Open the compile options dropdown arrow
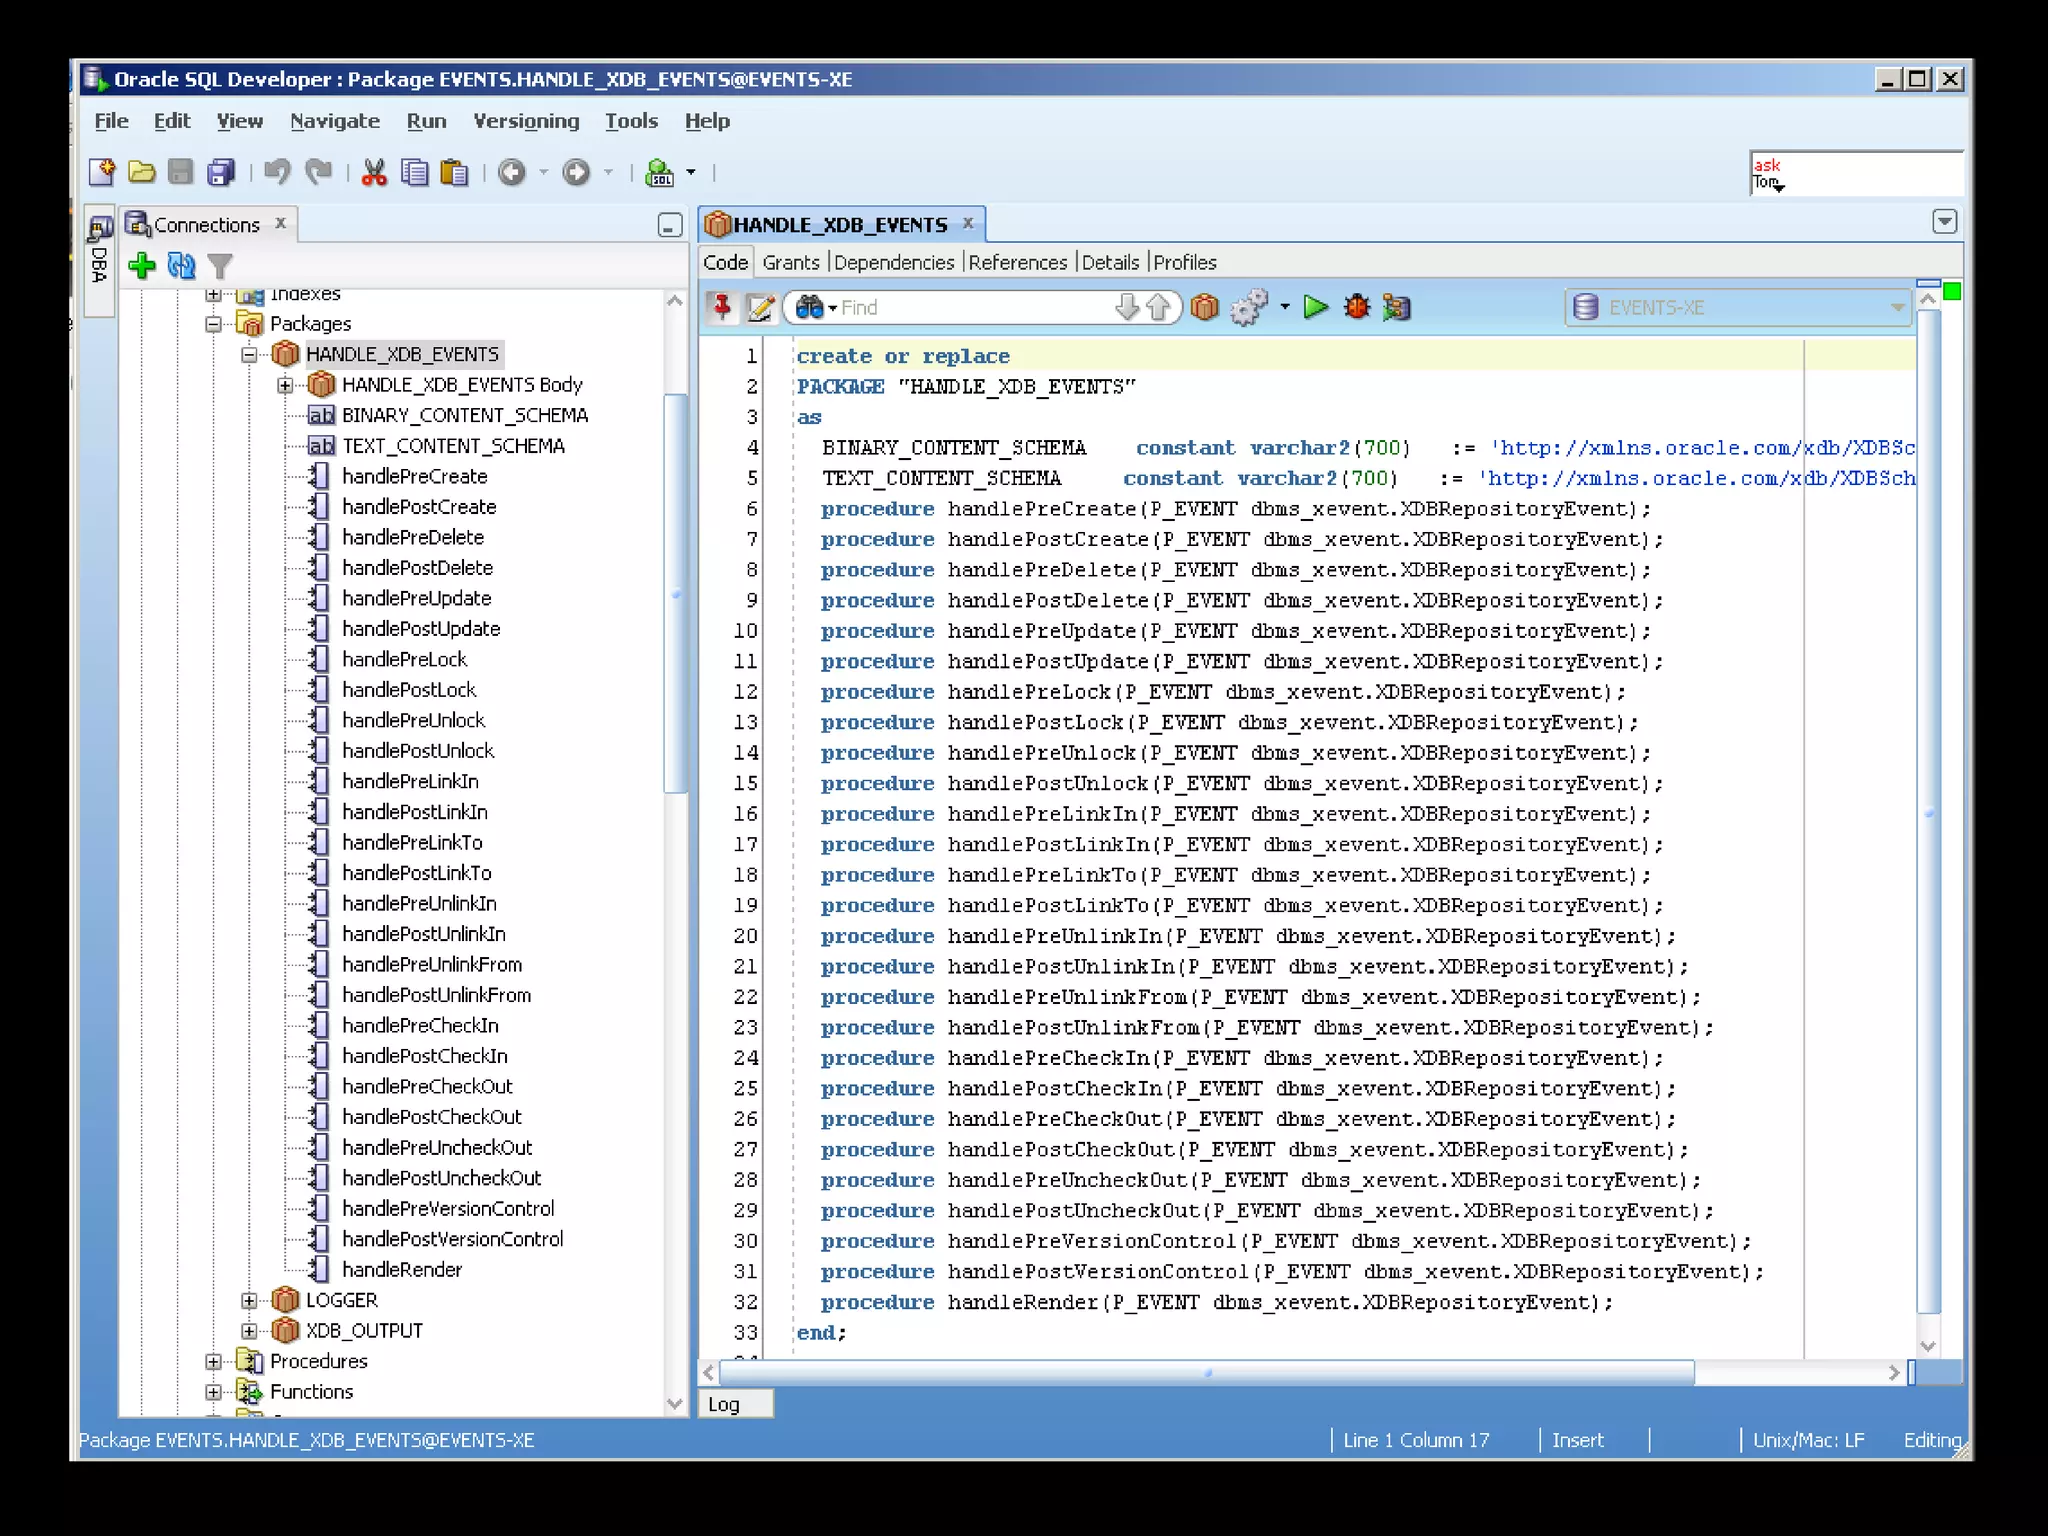Image resolution: width=2048 pixels, height=1536 pixels. 1285,307
